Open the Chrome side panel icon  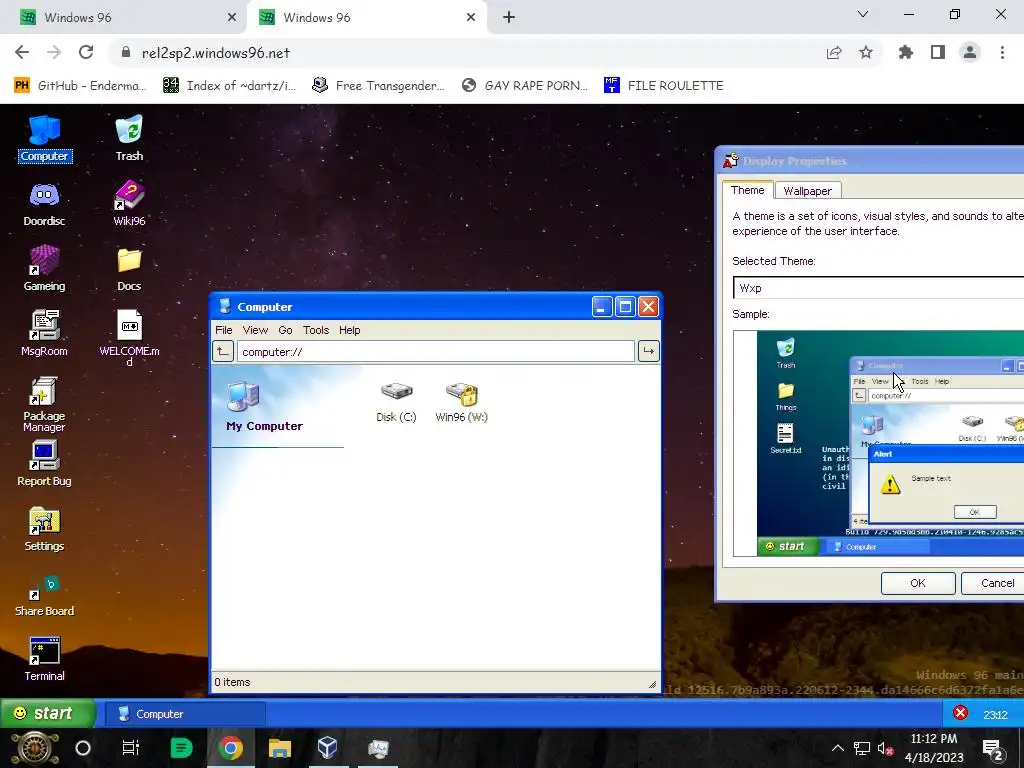click(x=938, y=52)
